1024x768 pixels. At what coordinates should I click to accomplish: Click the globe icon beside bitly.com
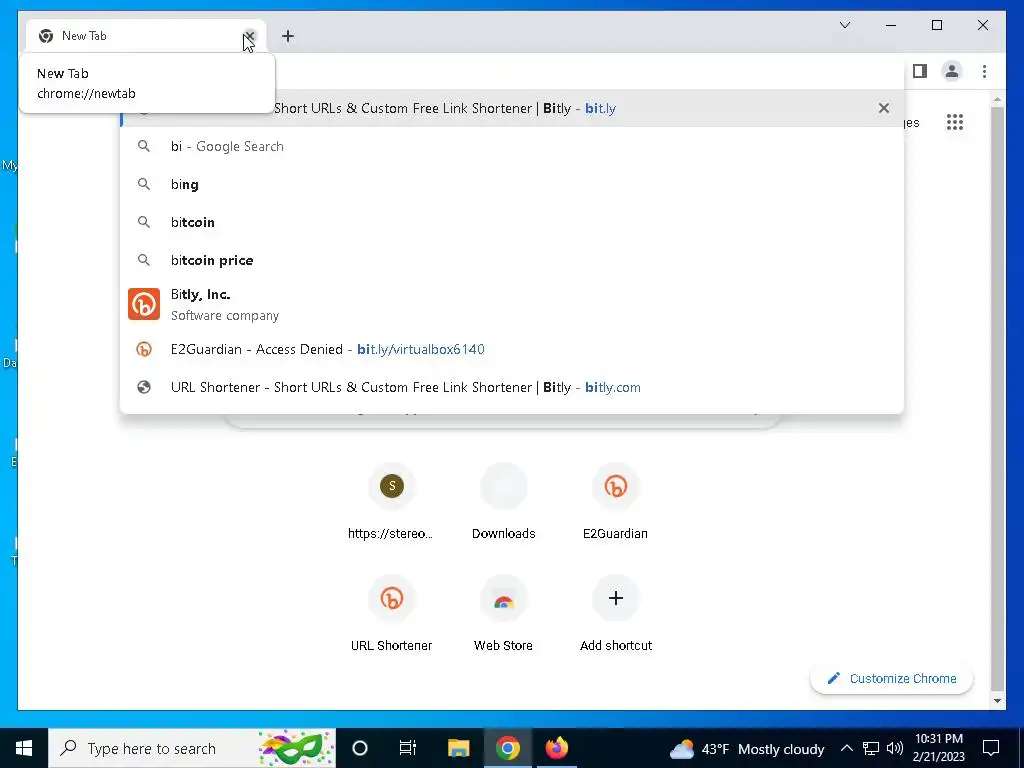[144, 387]
